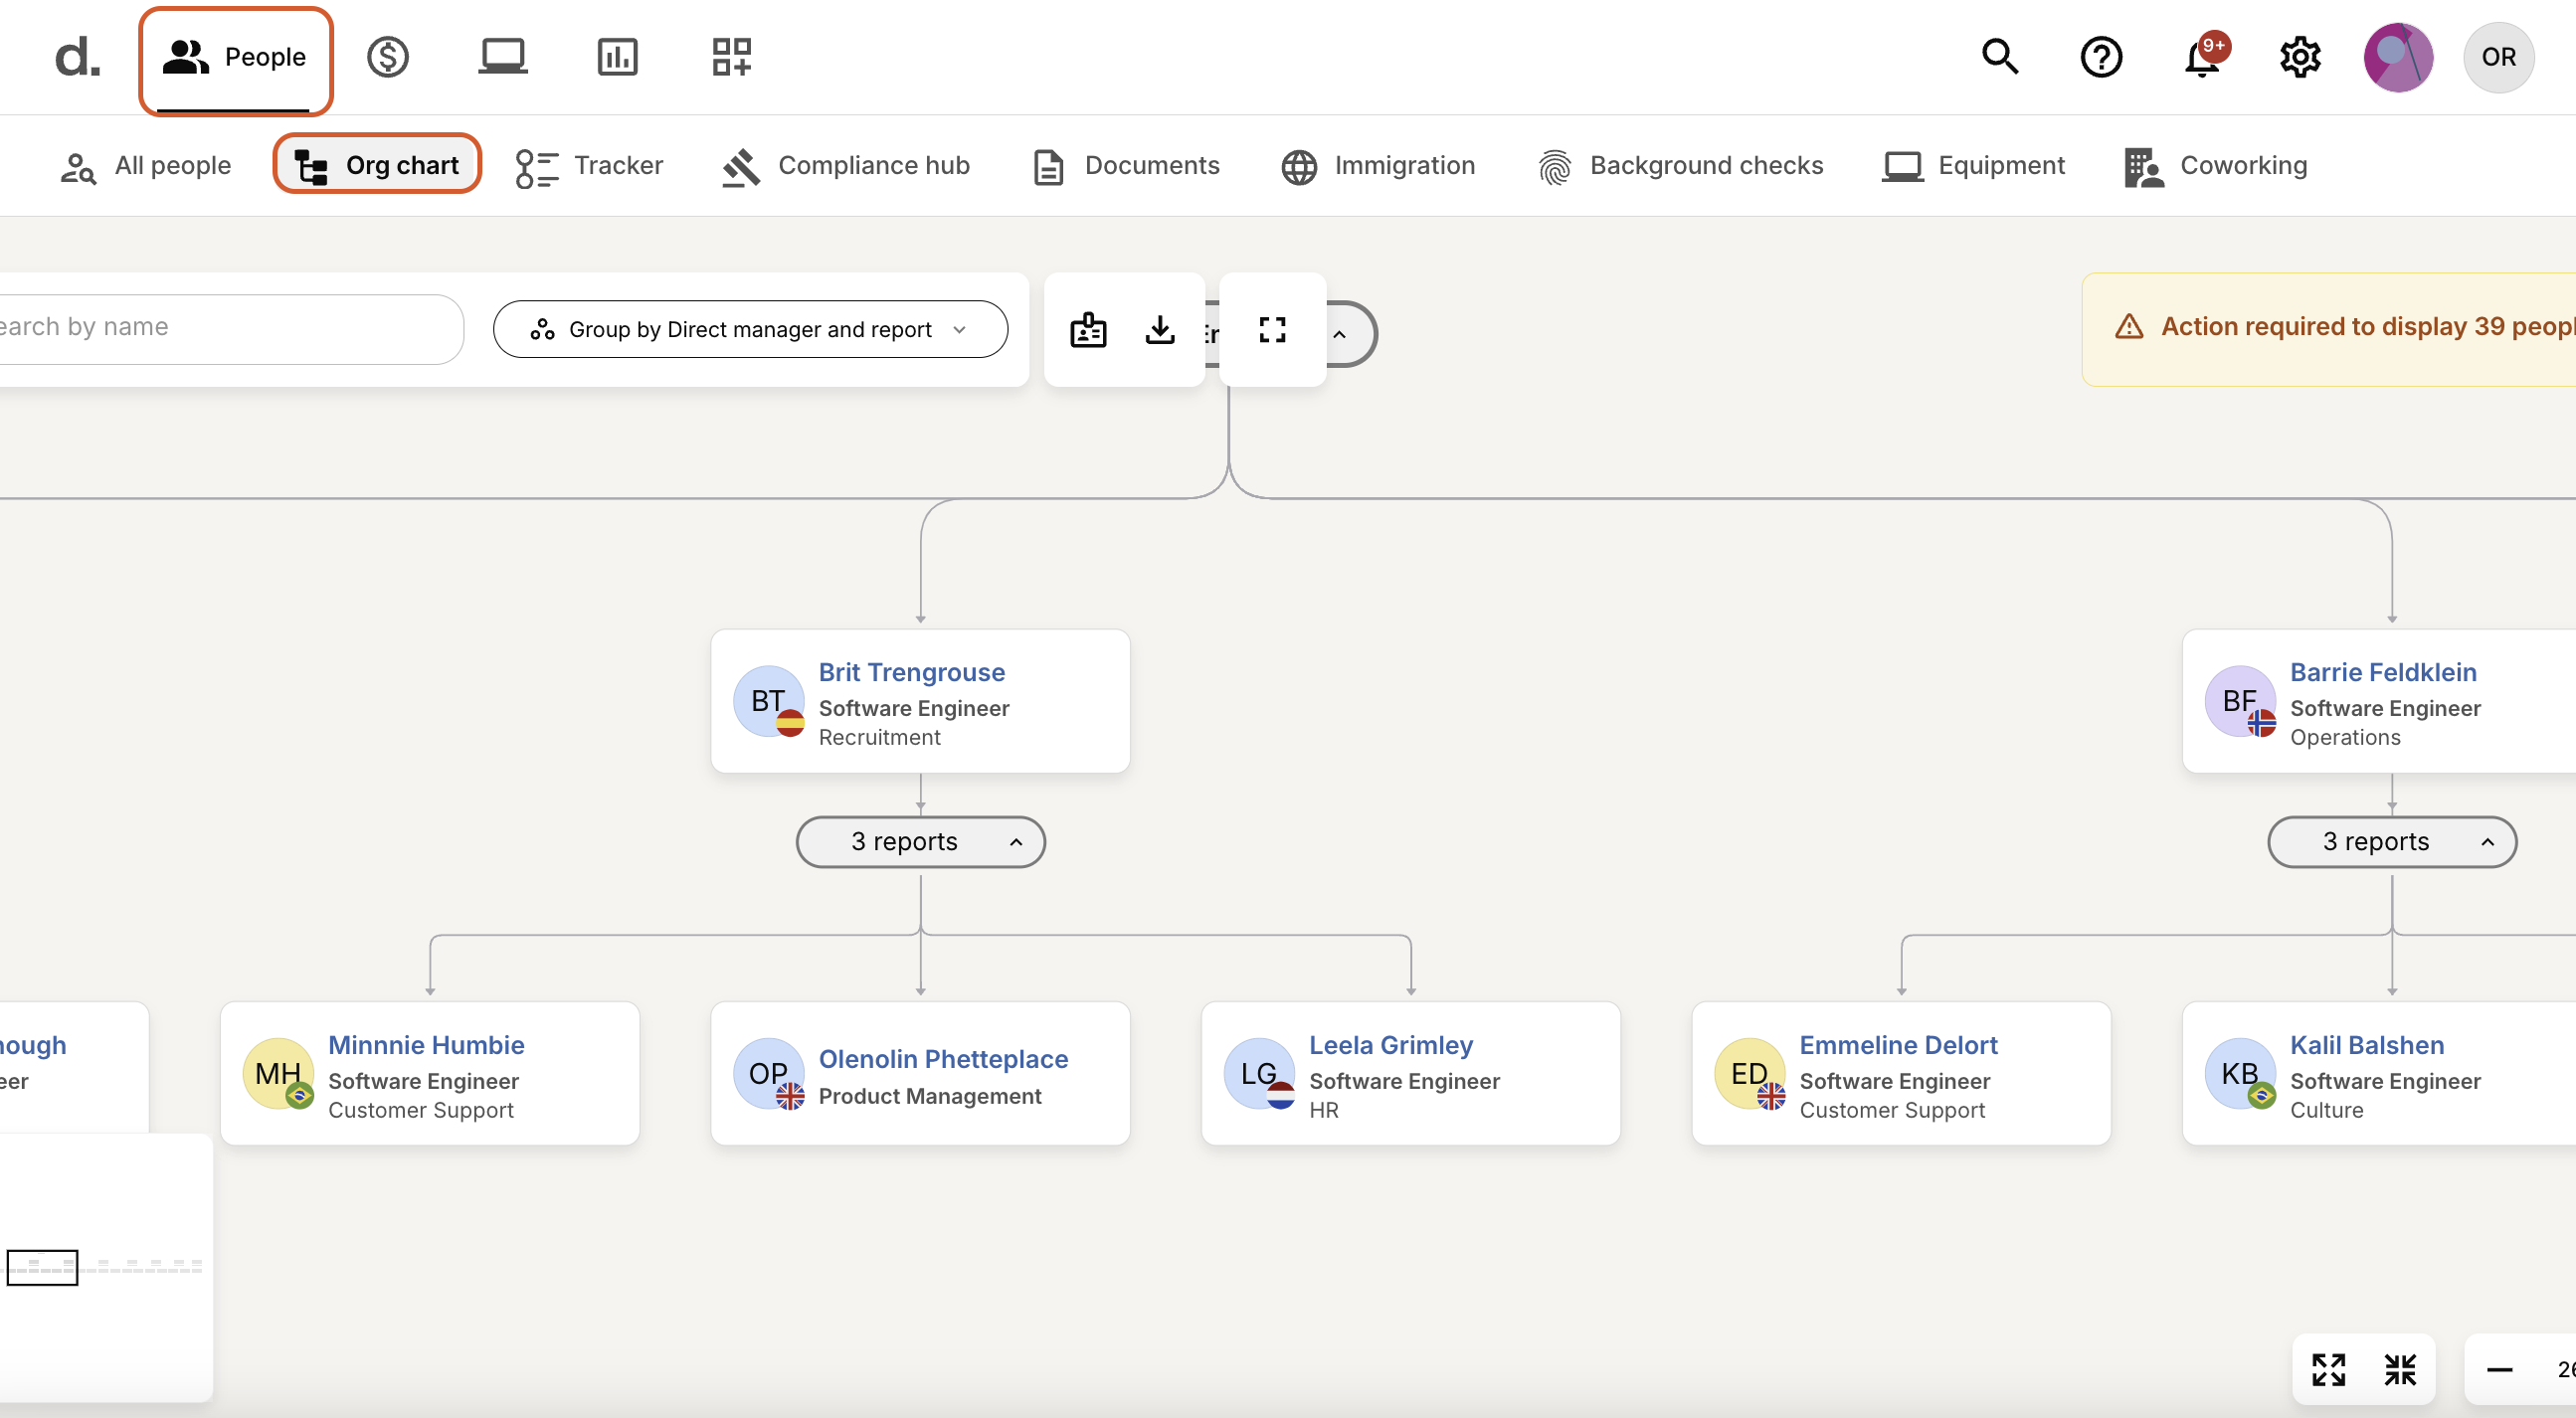Click the fullscreen brackets icon

(x=1272, y=329)
